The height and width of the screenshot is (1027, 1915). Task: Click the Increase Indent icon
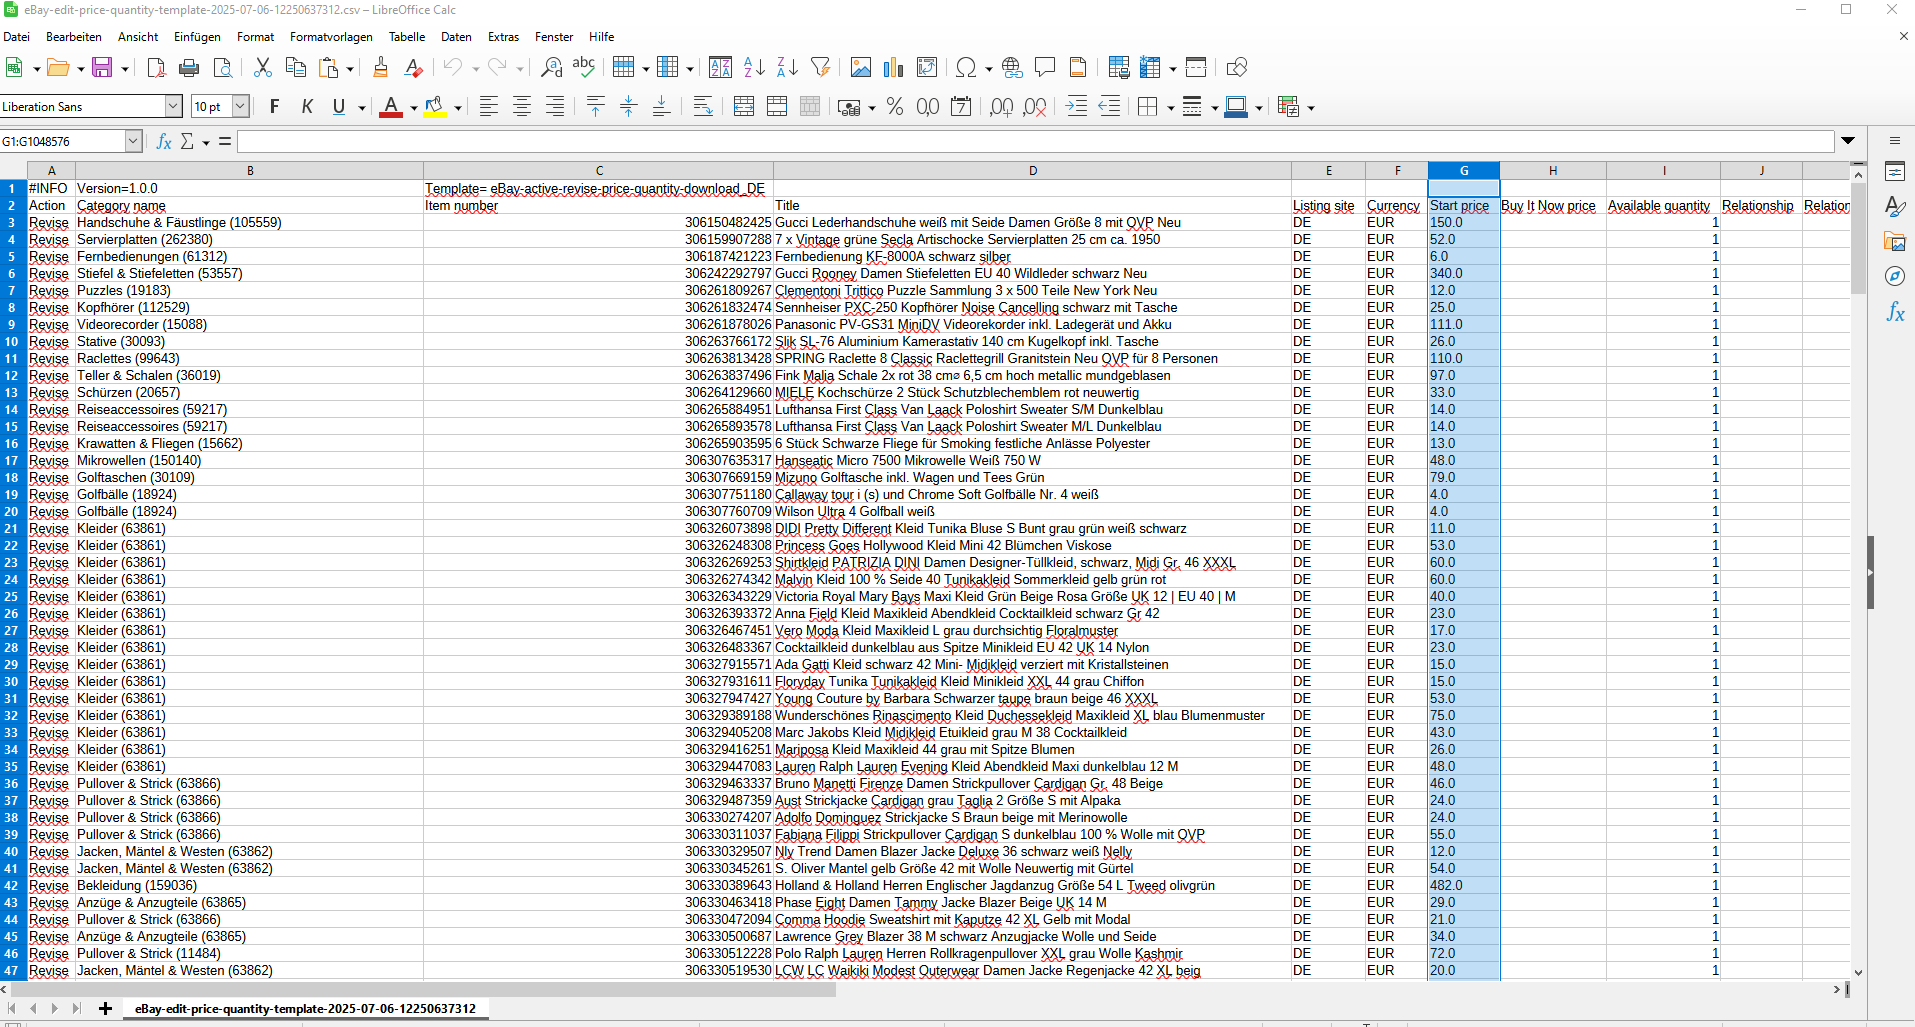click(1076, 107)
